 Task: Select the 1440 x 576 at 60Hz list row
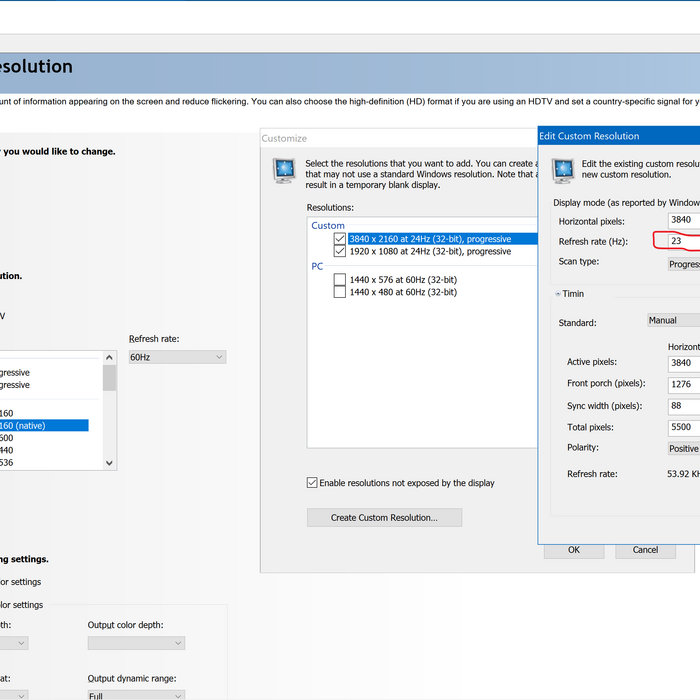pyautogui.click(x=403, y=280)
